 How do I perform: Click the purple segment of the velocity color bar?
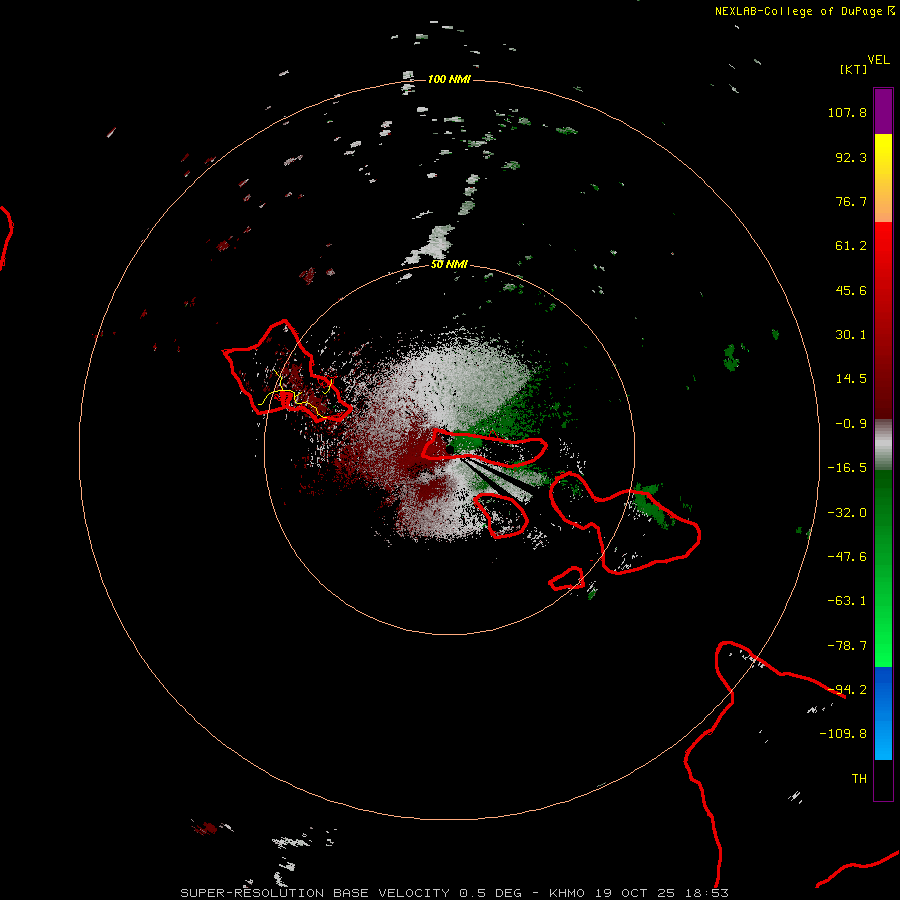883,111
